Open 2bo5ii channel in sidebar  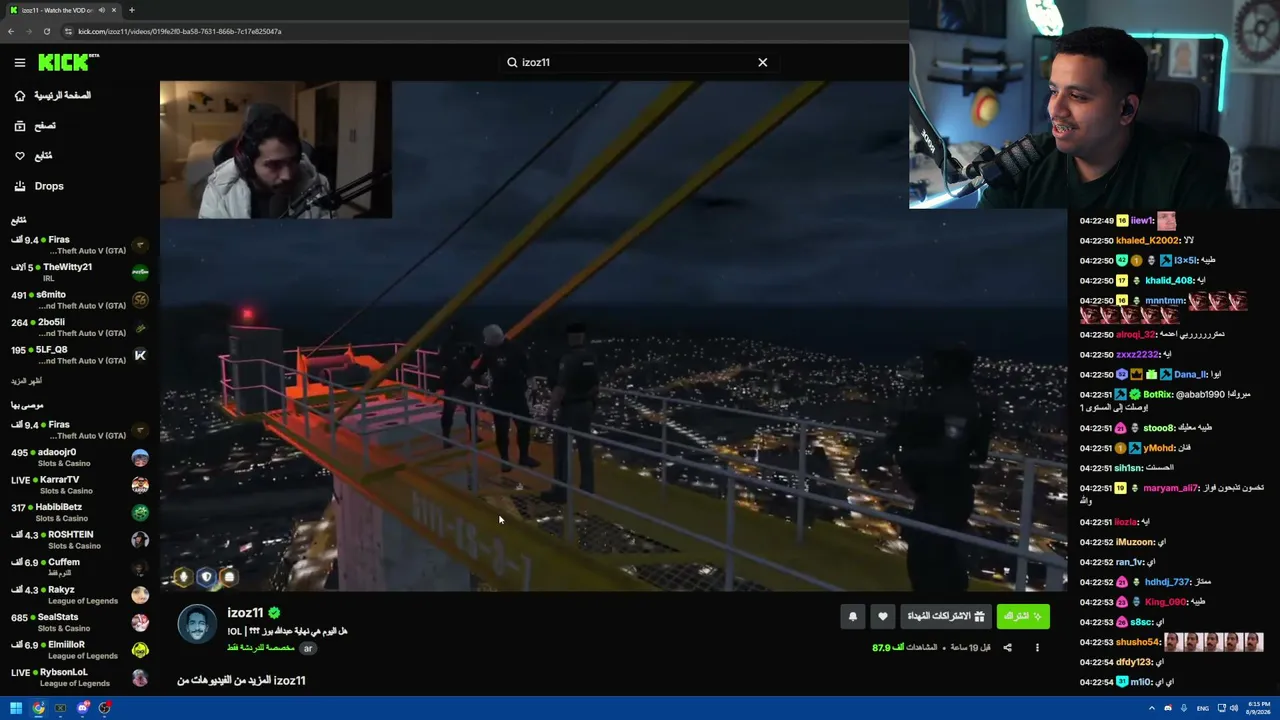click(80, 327)
